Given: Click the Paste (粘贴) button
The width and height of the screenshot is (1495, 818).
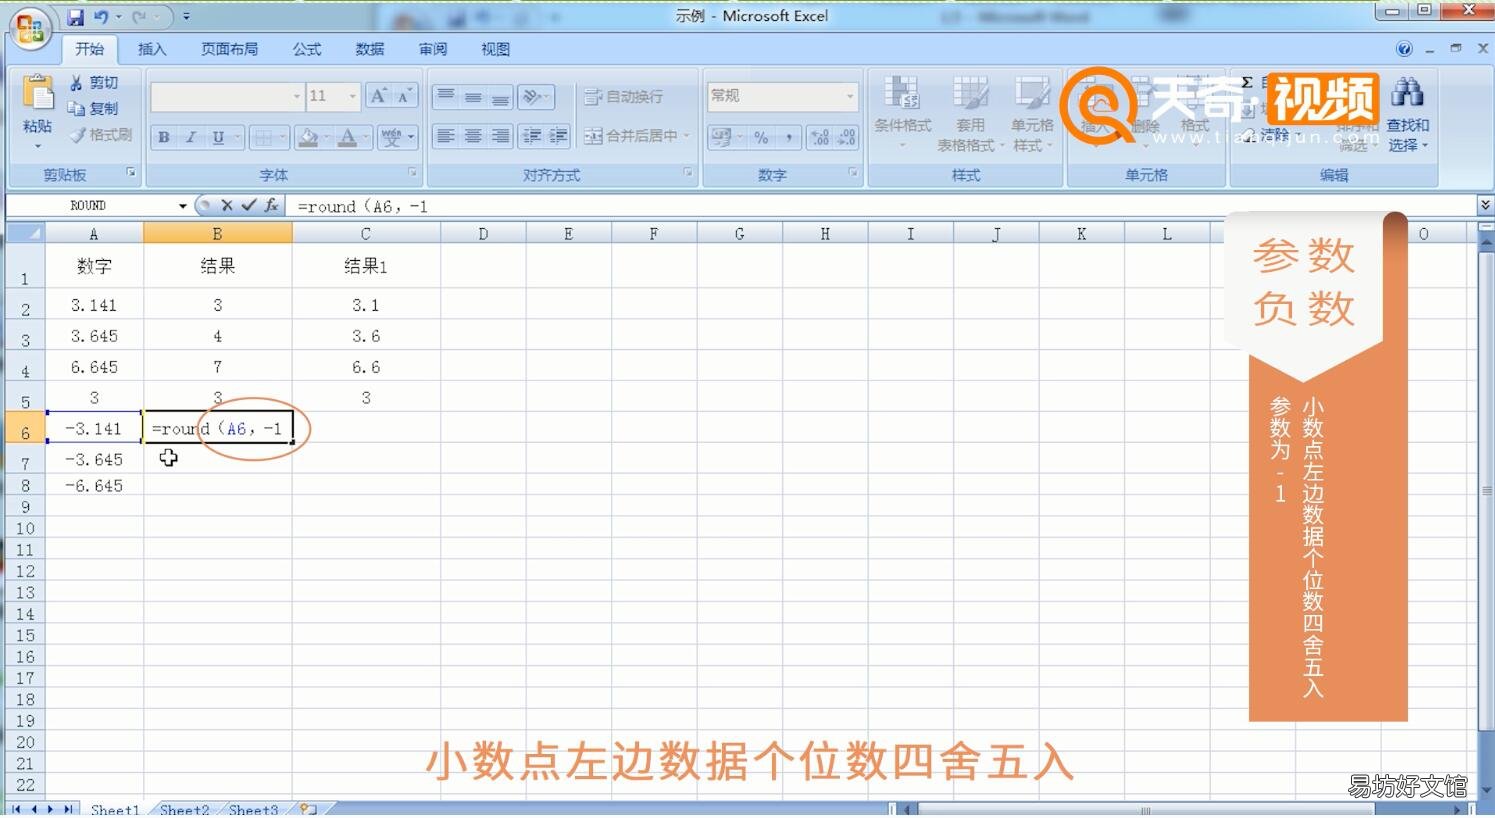Looking at the screenshot, I should point(37,110).
